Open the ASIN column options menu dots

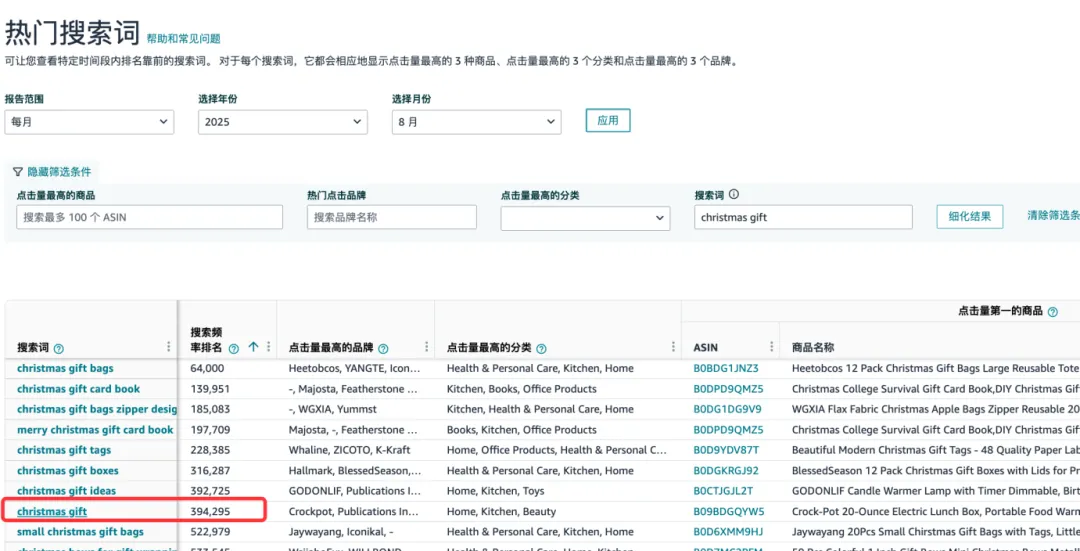tap(771, 347)
